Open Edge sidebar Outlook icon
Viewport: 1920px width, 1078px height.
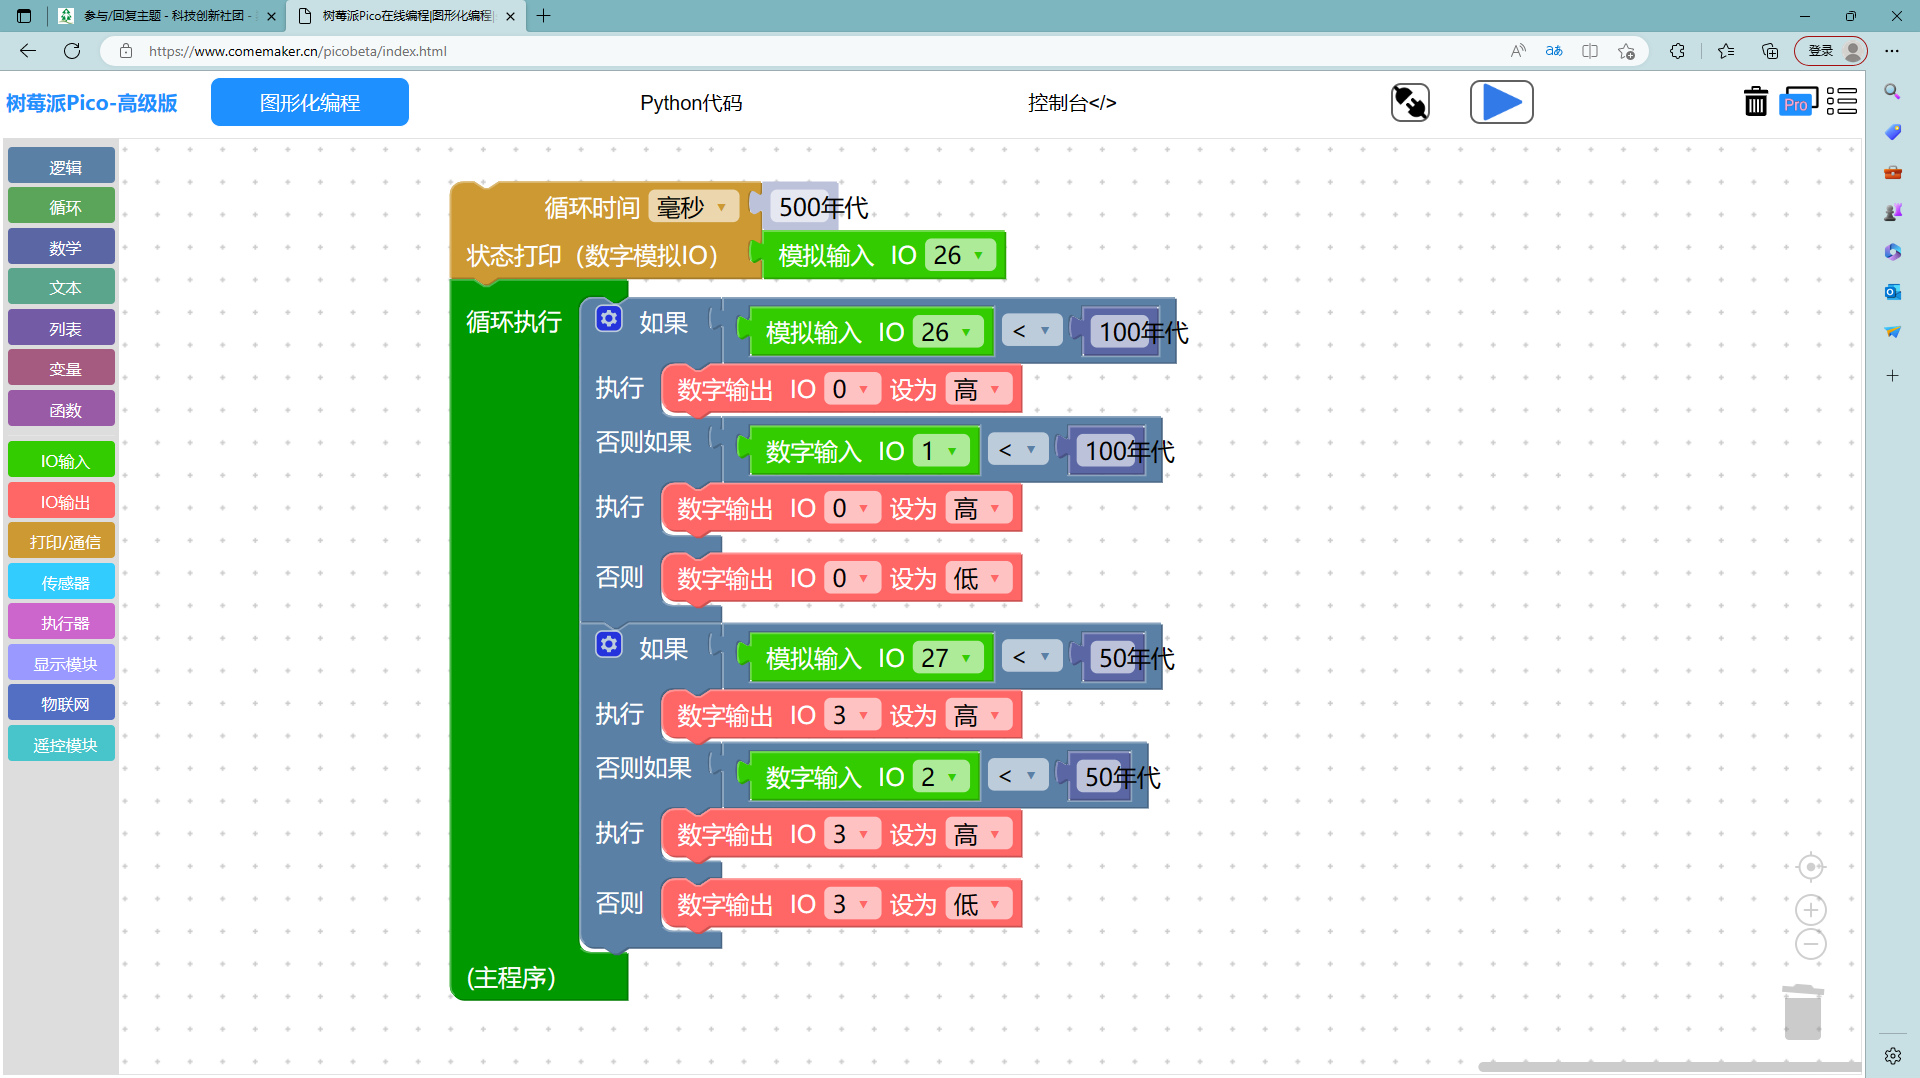coord(1892,292)
